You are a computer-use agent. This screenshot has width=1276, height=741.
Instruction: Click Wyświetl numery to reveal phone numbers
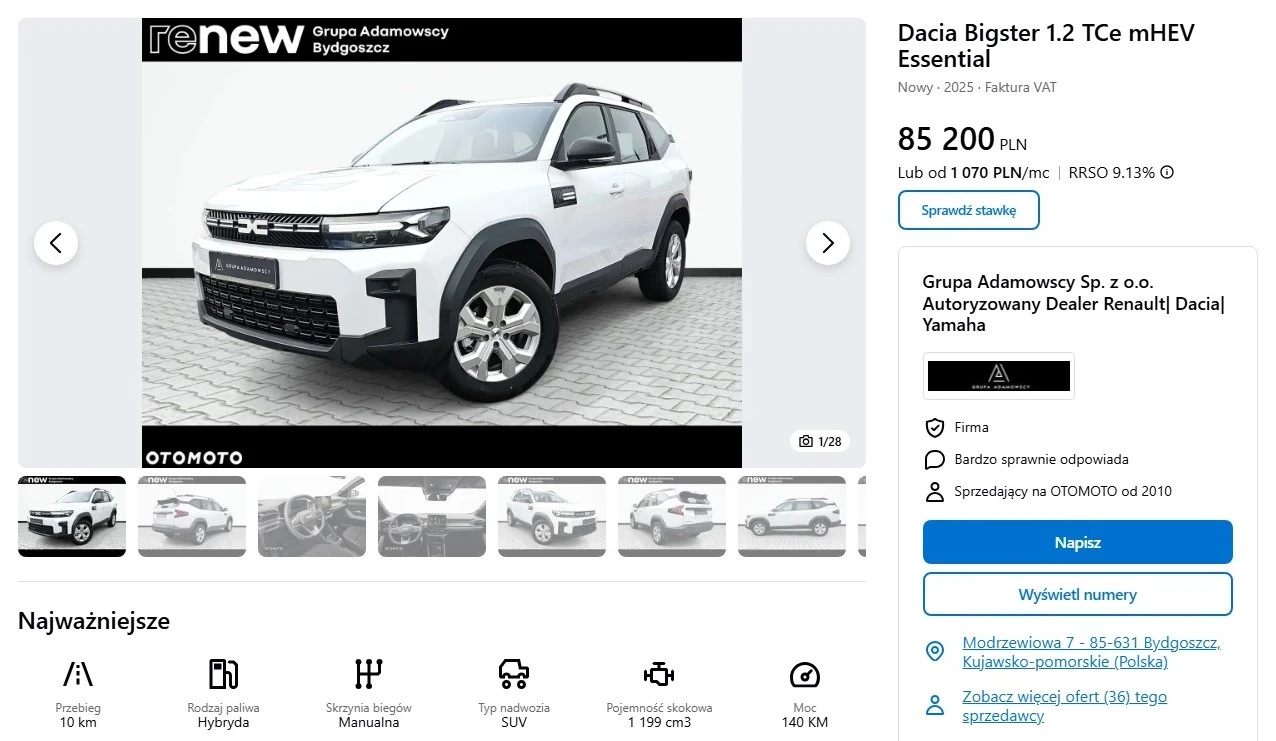[1078, 594]
